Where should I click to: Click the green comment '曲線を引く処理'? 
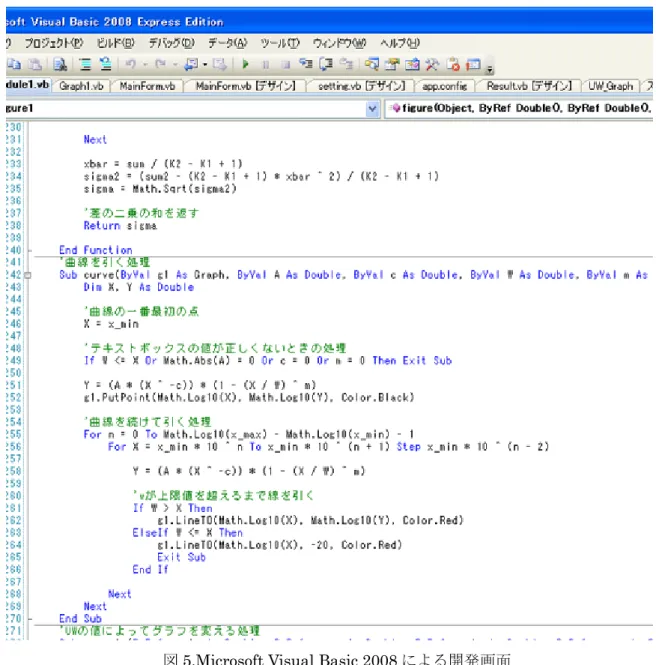click(x=104, y=262)
